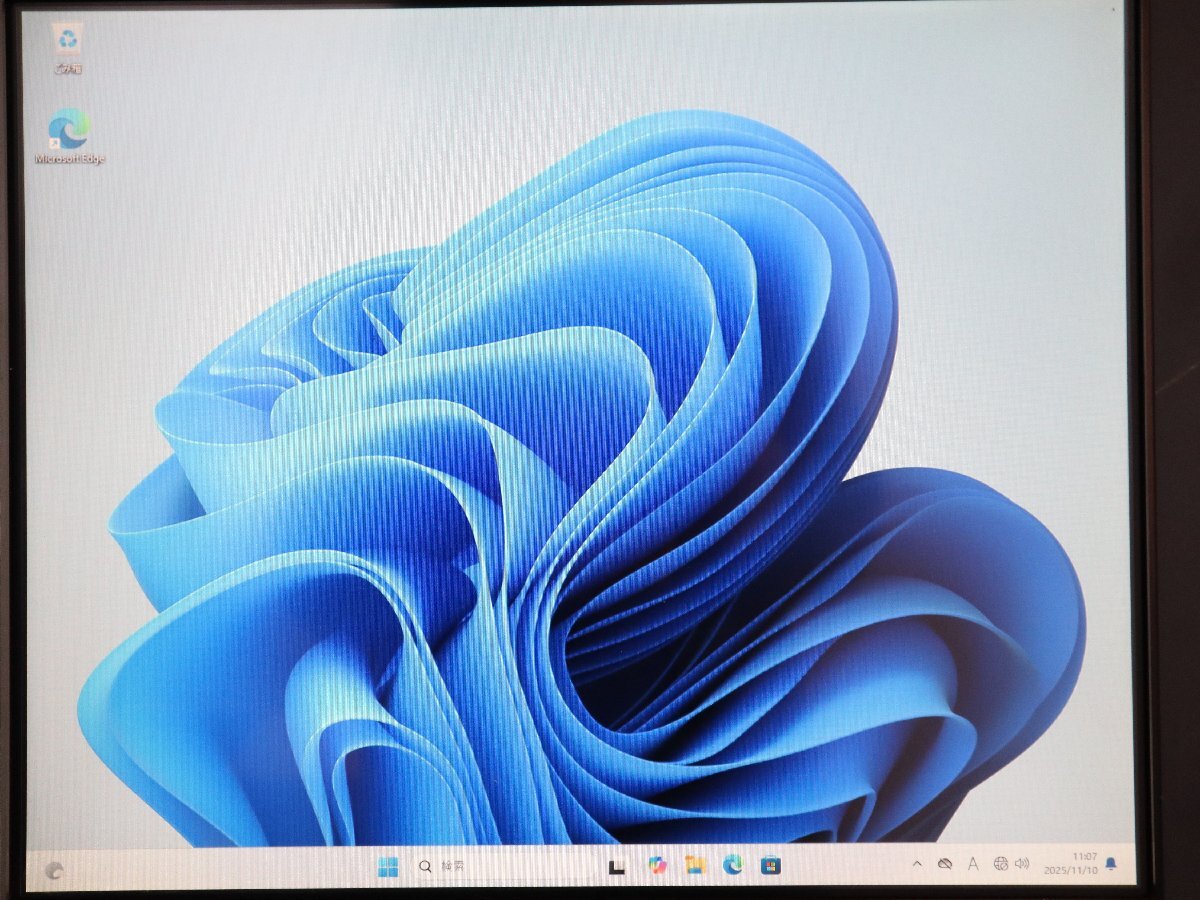1200x900 pixels.
Task: Open the volume speaker tray icon
Action: click(1022, 863)
